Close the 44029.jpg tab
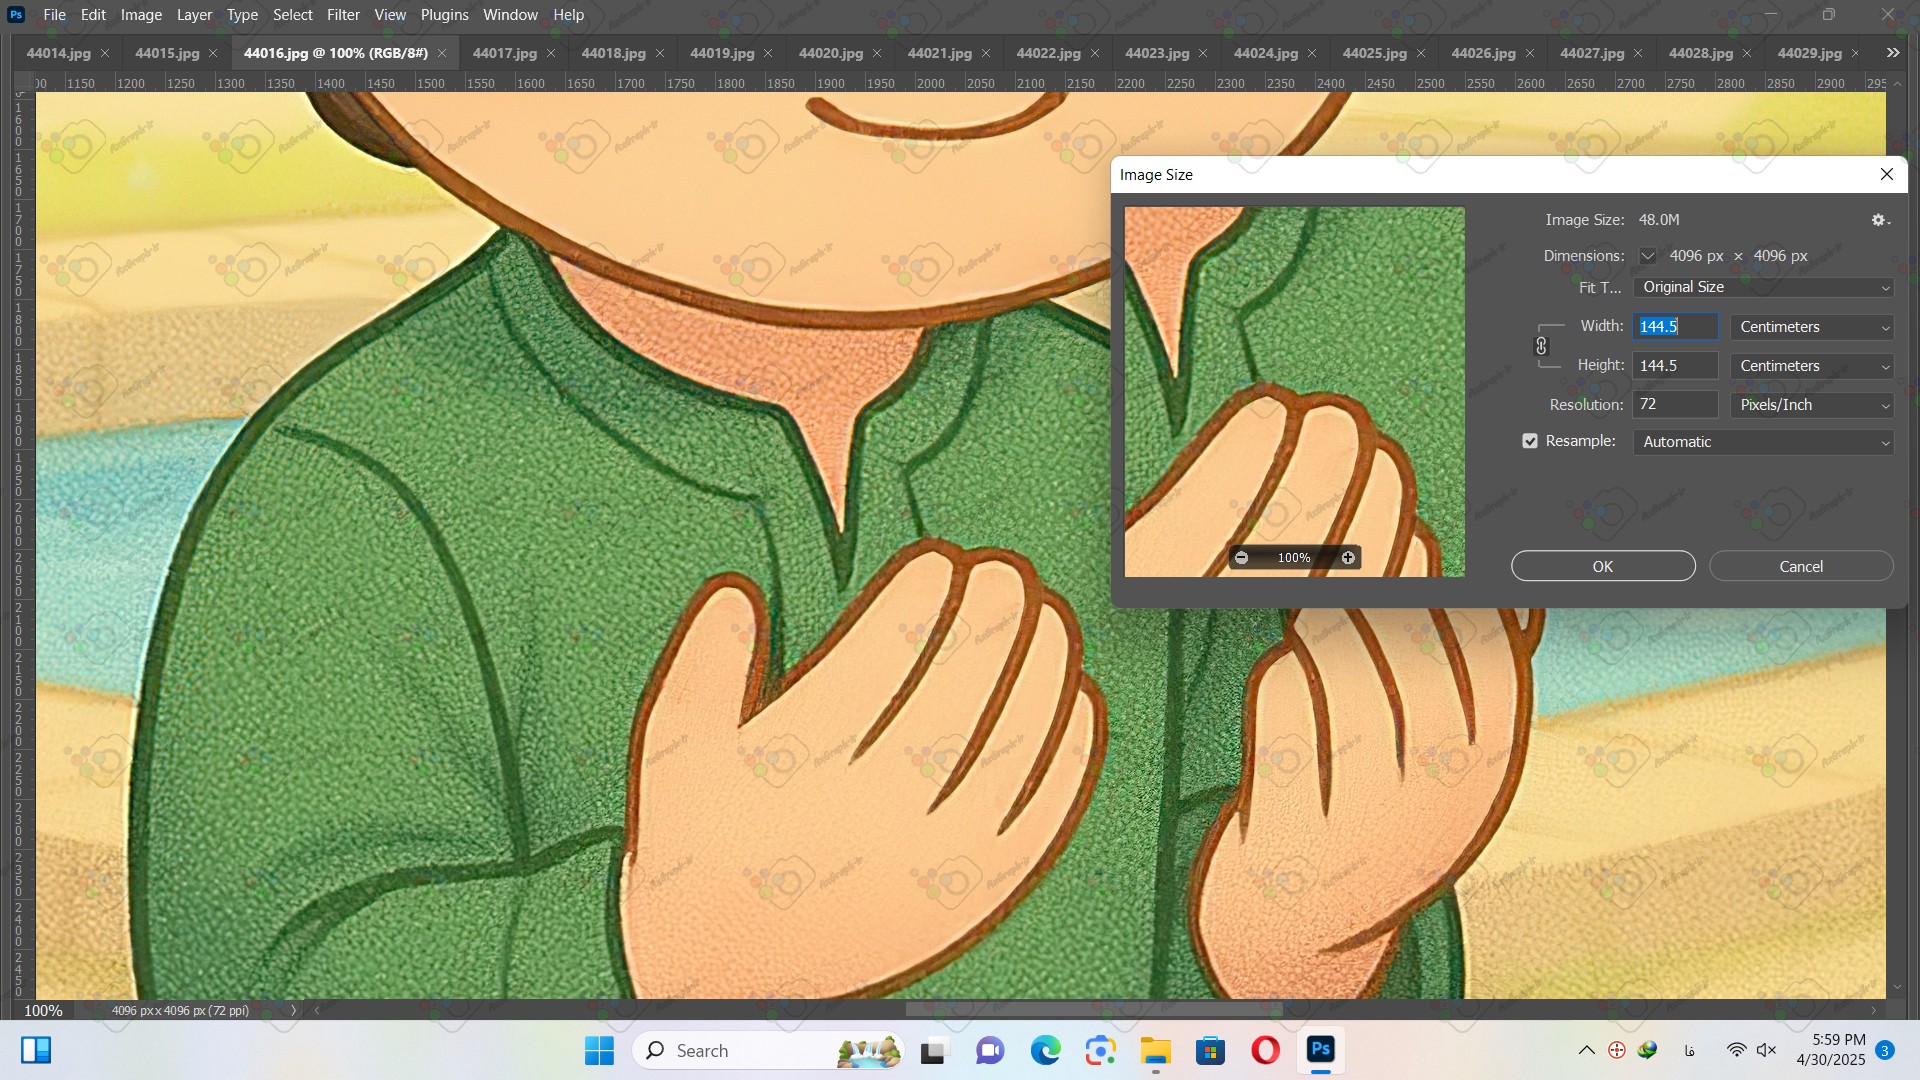 pos(1855,54)
